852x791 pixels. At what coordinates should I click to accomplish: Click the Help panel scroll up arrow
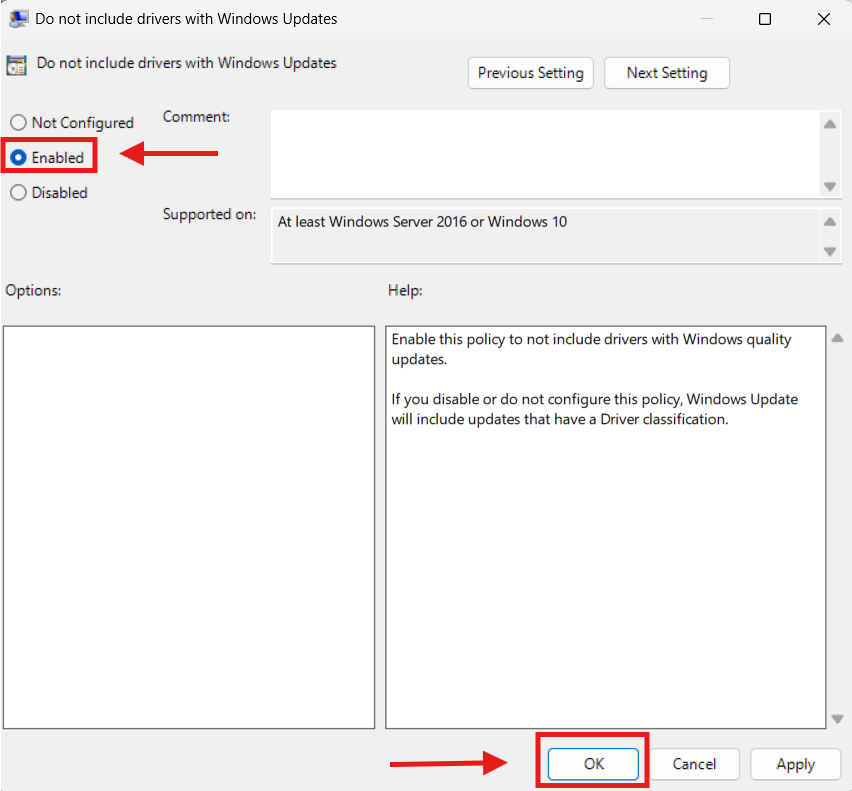pos(837,338)
